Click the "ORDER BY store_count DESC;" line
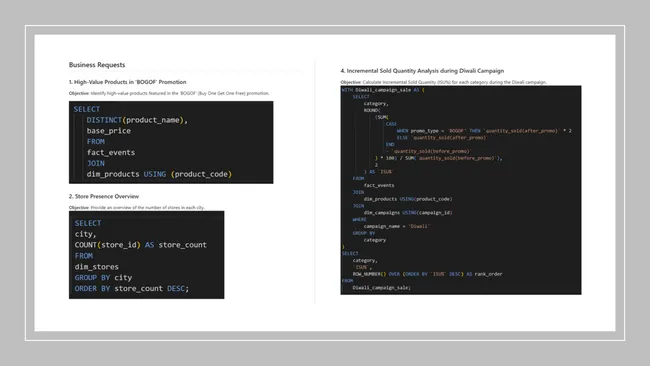The width and height of the screenshot is (650, 366). click(x=132, y=288)
